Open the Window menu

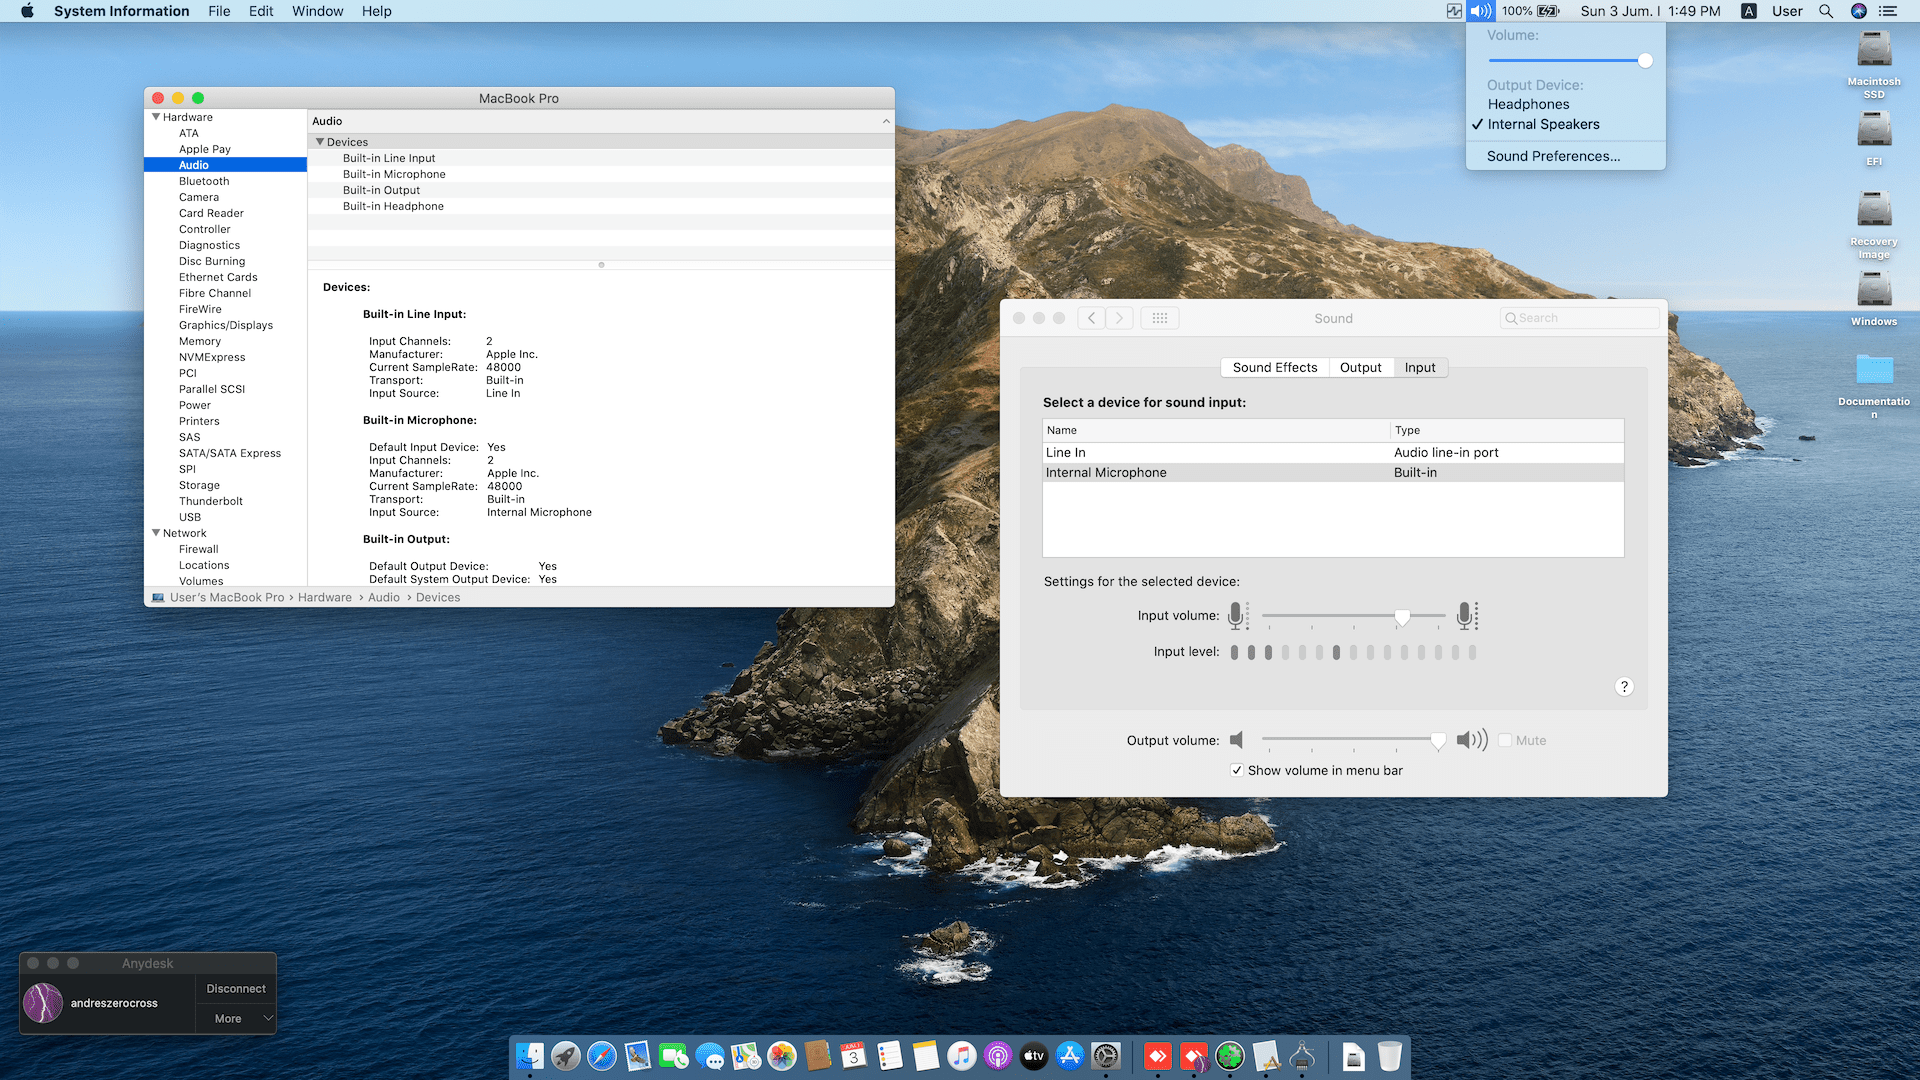(x=317, y=11)
